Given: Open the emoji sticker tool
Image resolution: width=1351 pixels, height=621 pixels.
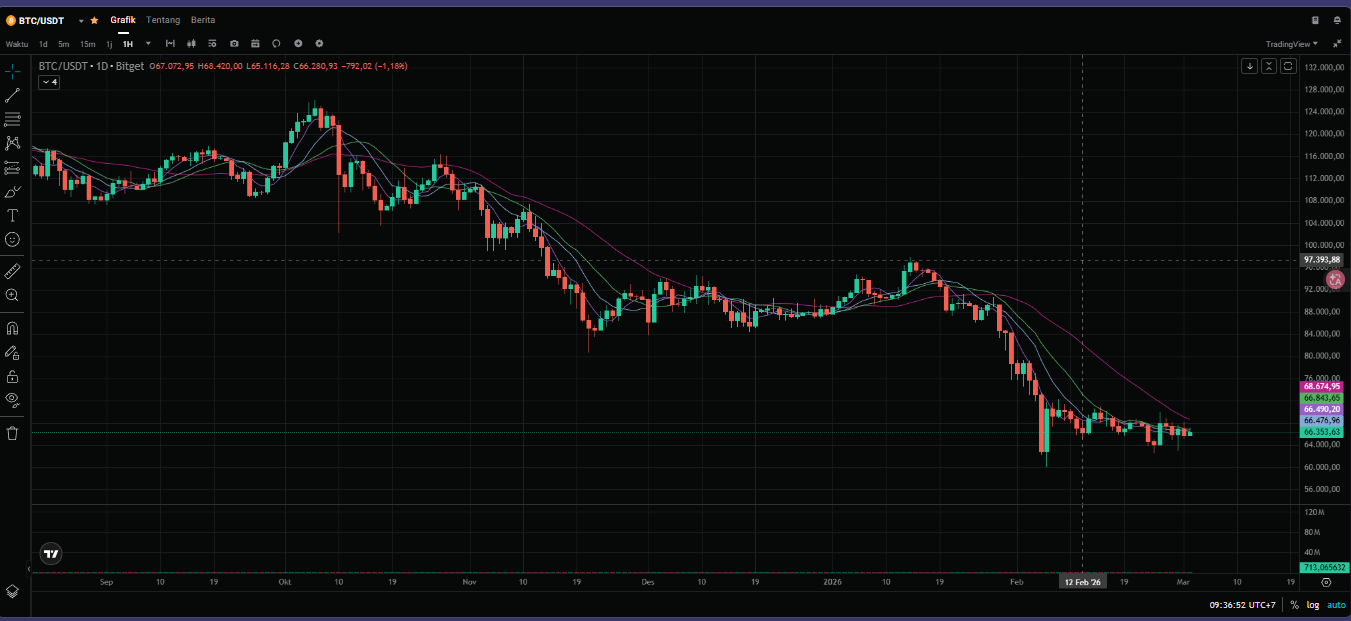Looking at the screenshot, I should click(x=12, y=240).
